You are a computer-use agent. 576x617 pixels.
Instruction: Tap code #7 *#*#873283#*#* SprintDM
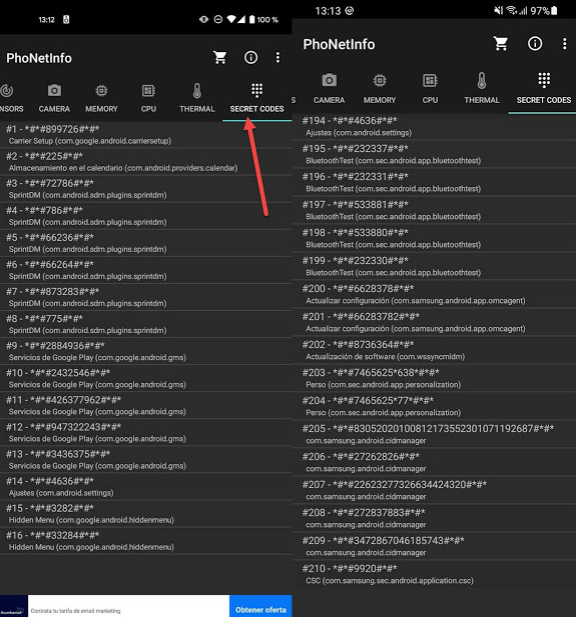coord(146,297)
